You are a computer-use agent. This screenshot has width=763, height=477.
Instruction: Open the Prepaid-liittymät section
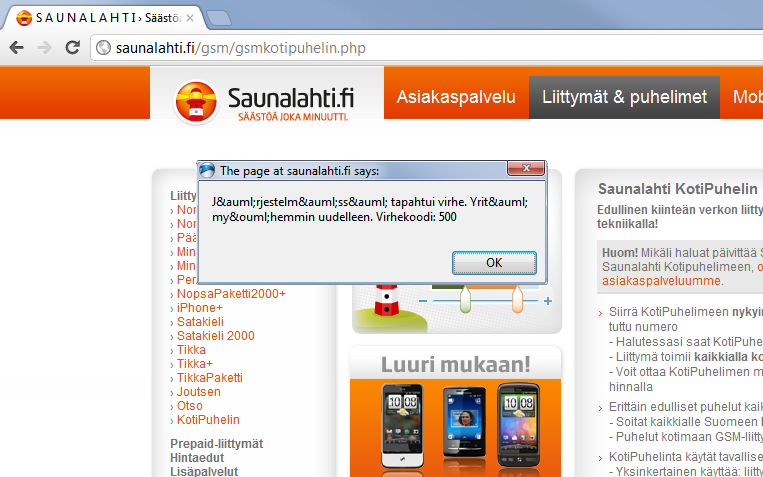[x=217, y=444]
